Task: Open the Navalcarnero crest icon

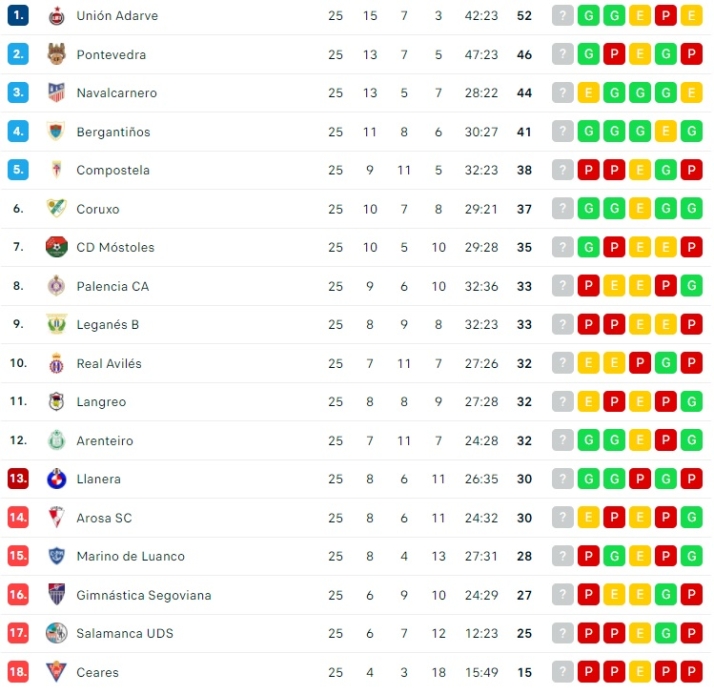Action: click(56, 93)
